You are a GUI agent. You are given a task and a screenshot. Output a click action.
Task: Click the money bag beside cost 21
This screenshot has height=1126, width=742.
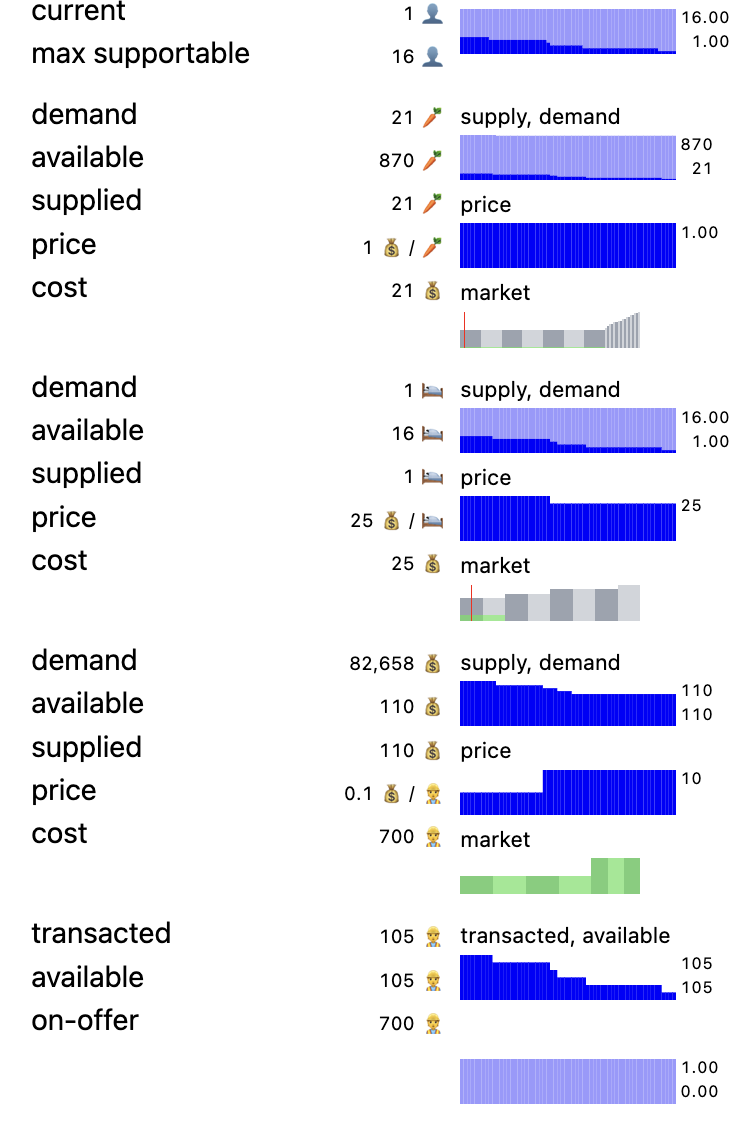click(x=432, y=291)
